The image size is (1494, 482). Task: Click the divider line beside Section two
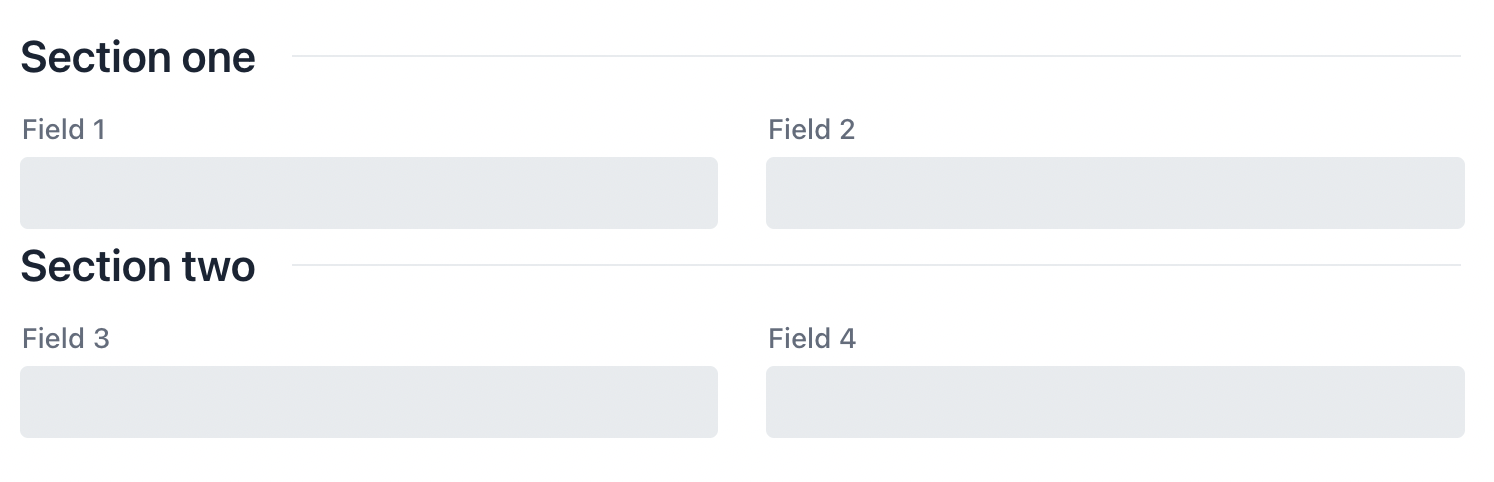(x=876, y=265)
